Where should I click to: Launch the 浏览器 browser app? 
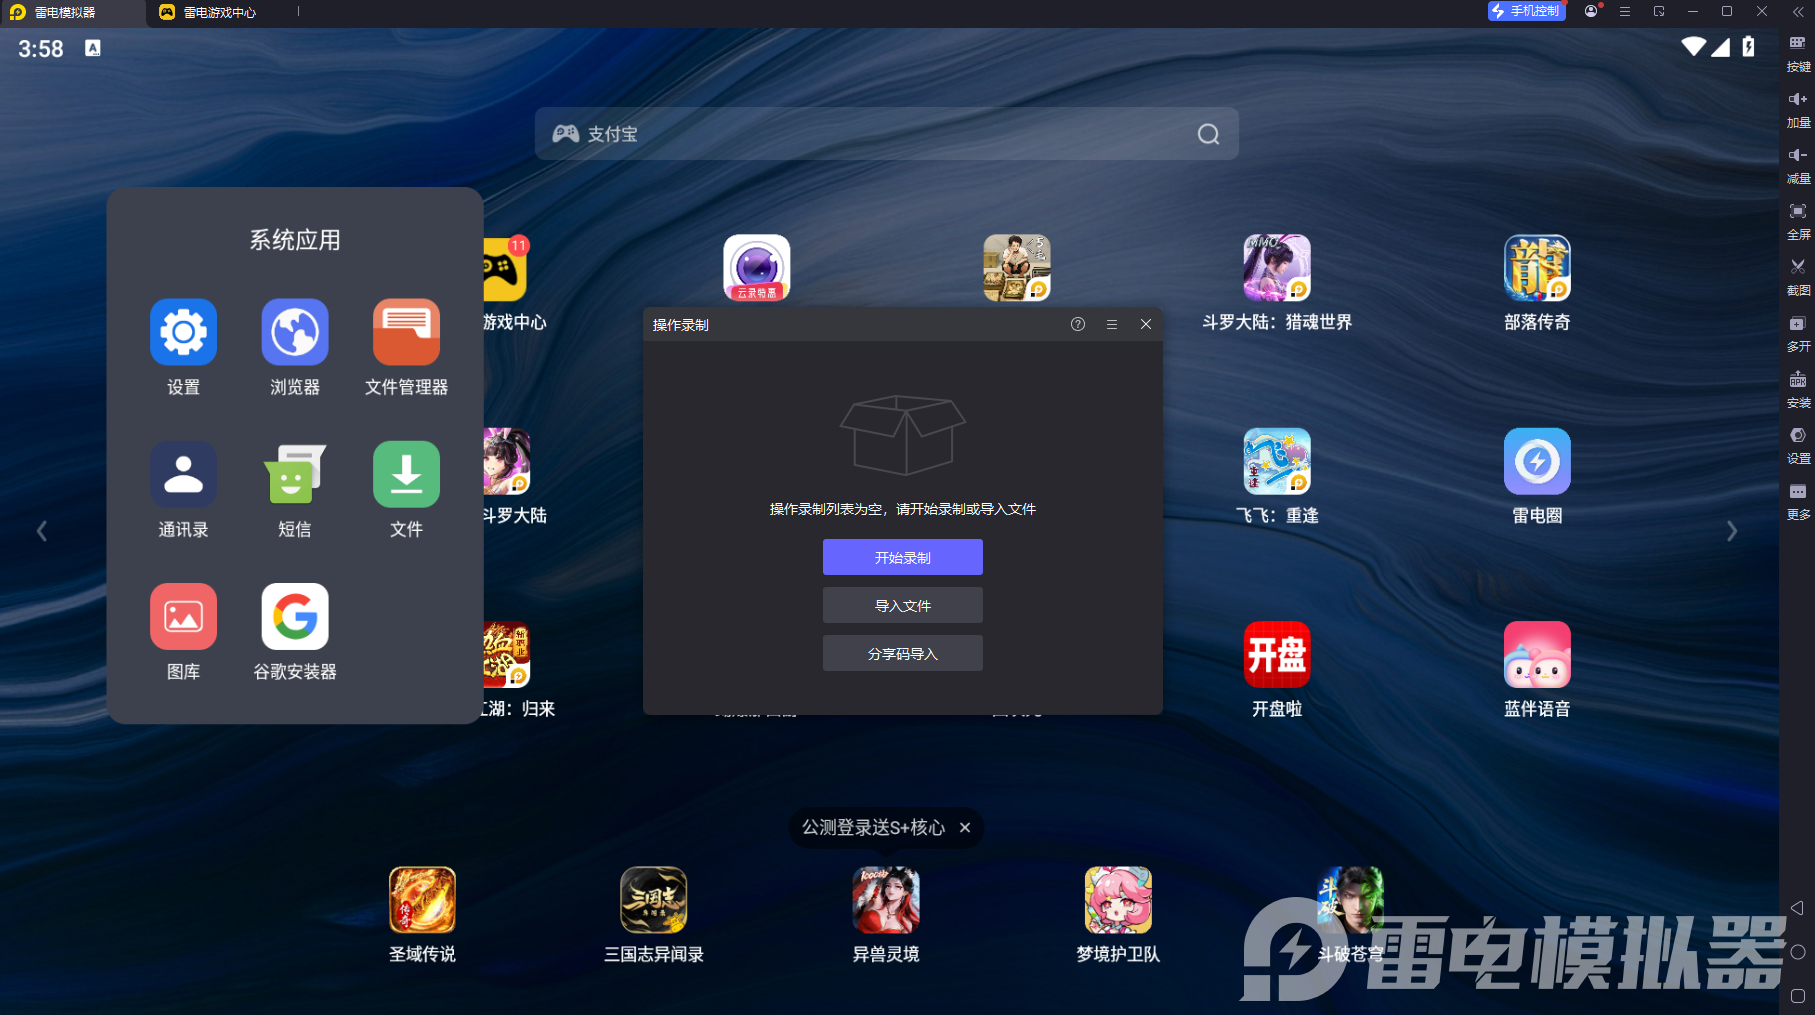pyautogui.click(x=295, y=332)
